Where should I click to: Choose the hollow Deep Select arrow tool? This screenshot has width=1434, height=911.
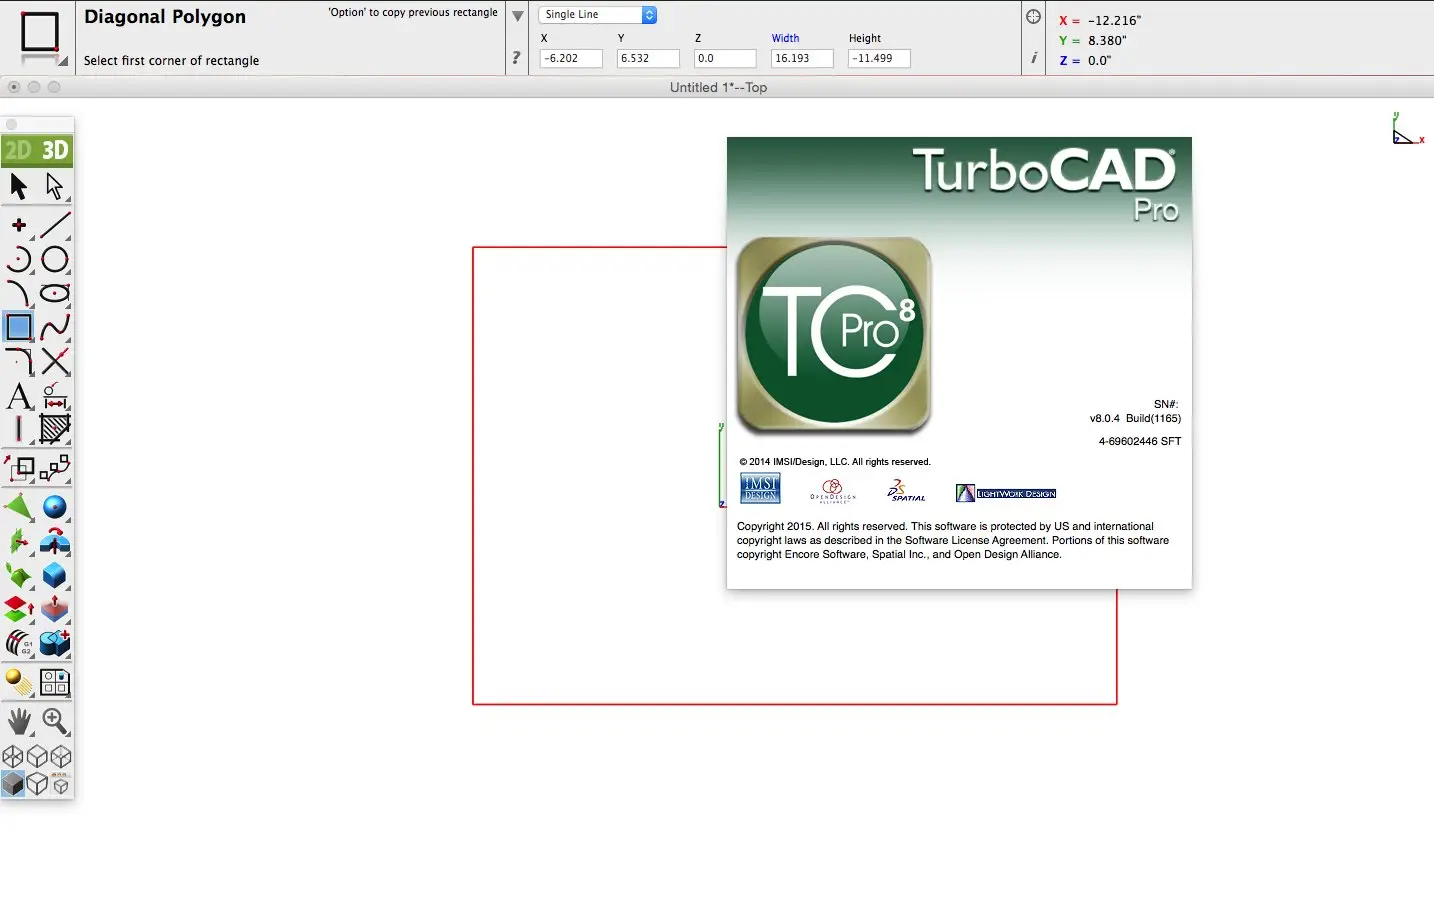click(x=55, y=186)
